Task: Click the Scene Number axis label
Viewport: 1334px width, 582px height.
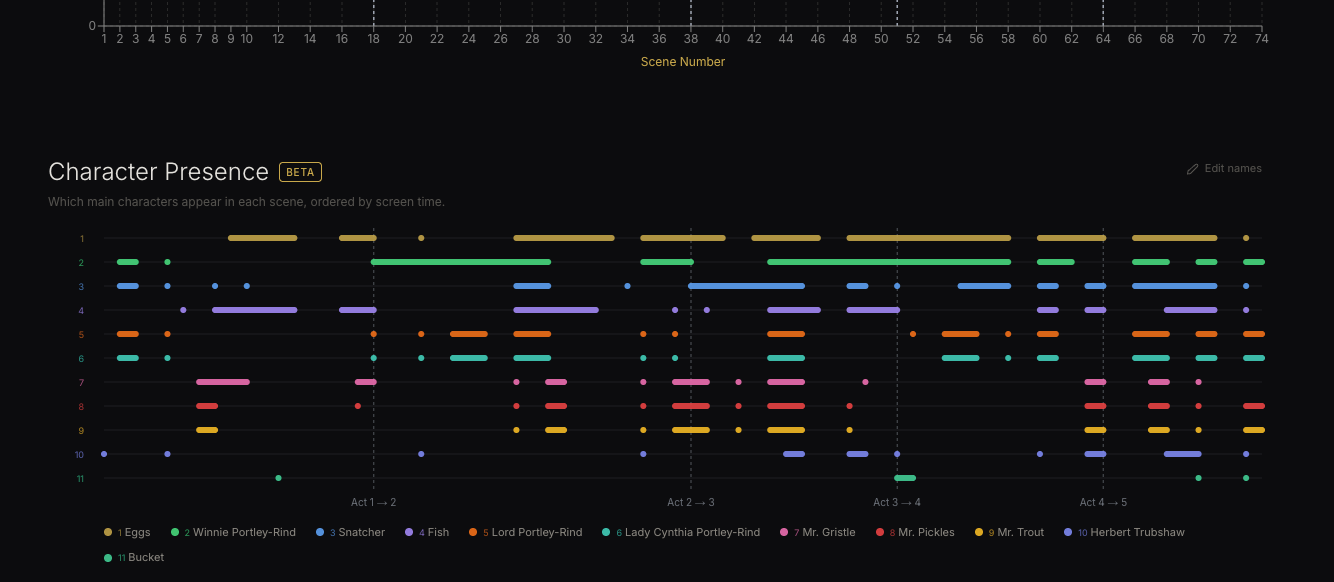Action: coord(683,62)
